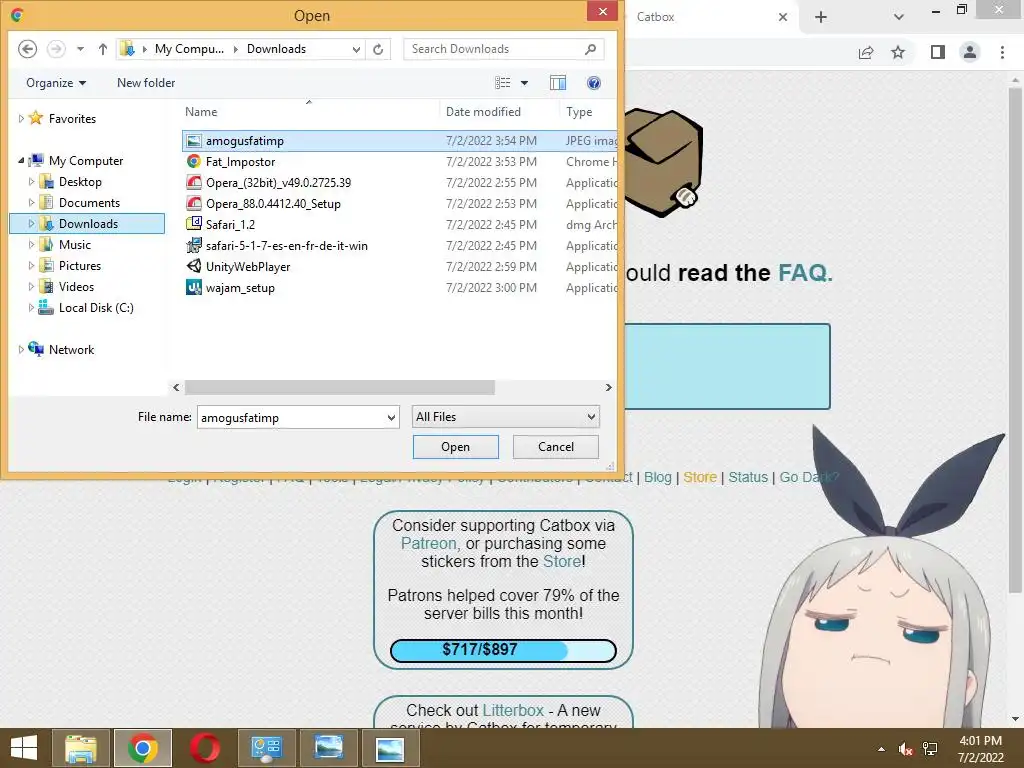
Task: Click the $717/$897 donation progress bar
Action: click(503, 650)
